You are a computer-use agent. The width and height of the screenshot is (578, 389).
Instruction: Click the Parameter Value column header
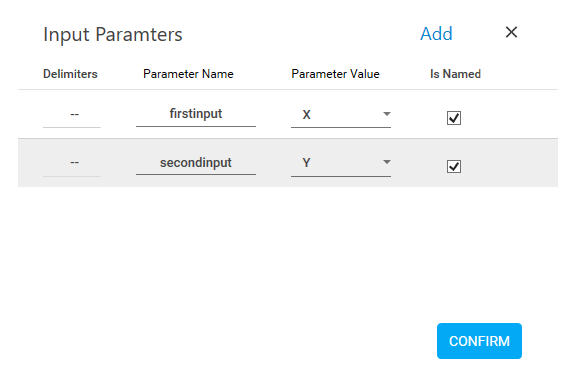pos(335,74)
